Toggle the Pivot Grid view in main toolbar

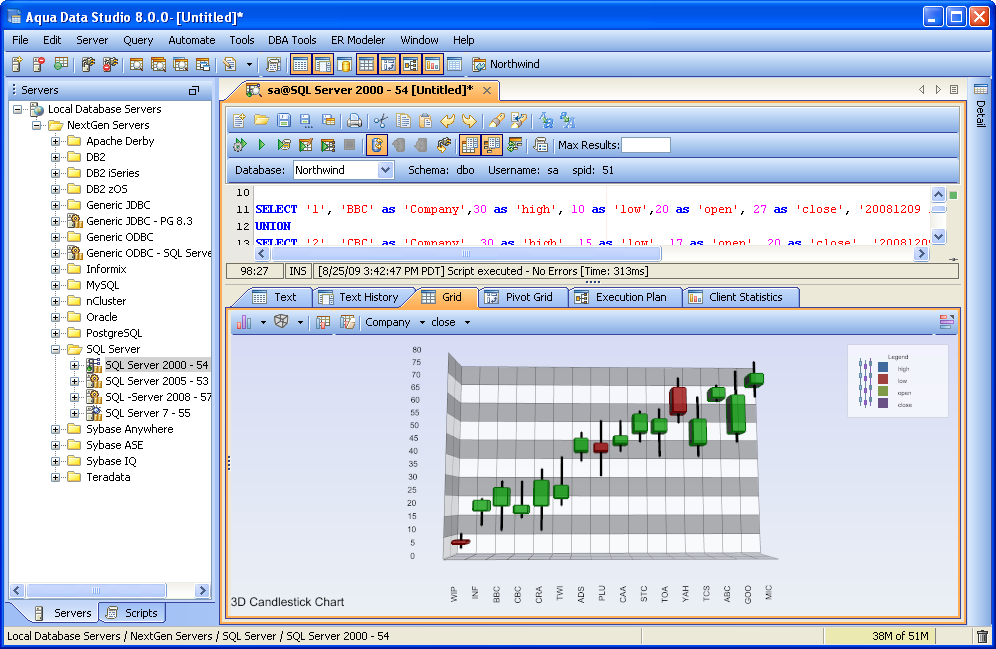point(388,64)
